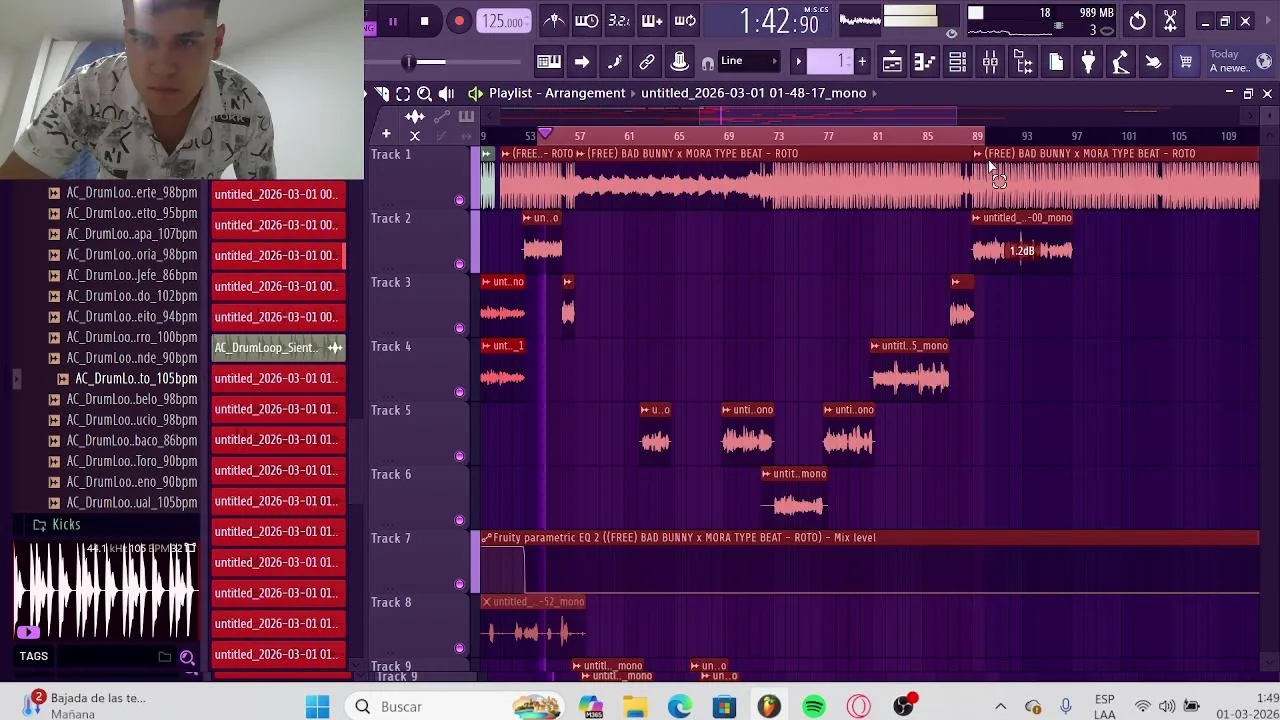Toggle the metronome icon
This screenshot has height=720, width=1280.
(x=554, y=20)
